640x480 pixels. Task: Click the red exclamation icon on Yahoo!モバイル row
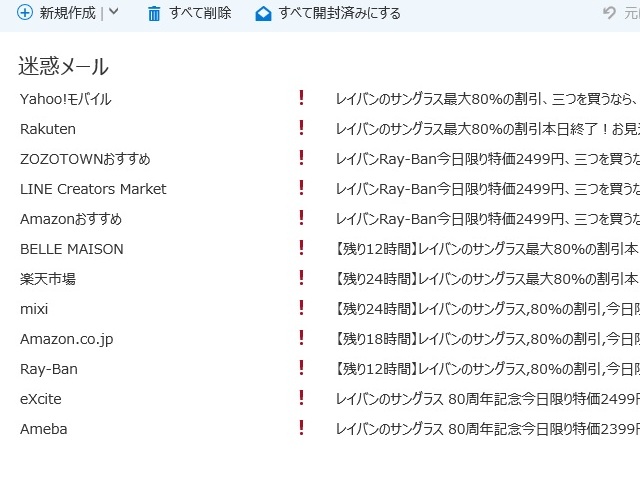(301, 98)
